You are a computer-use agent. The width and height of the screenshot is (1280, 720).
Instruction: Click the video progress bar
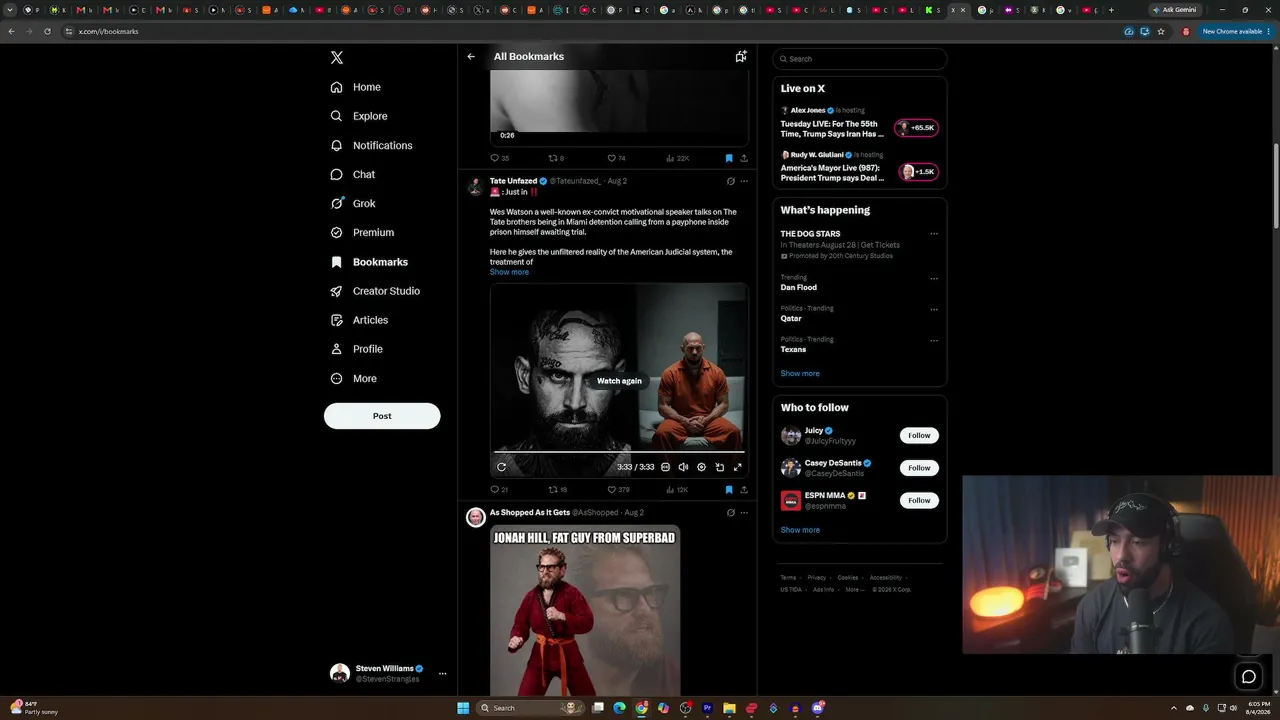619,452
